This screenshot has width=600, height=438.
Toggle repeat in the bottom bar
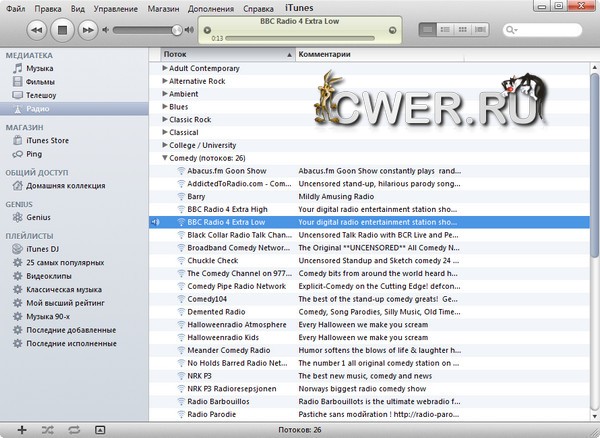pyautogui.click(x=74, y=430)
